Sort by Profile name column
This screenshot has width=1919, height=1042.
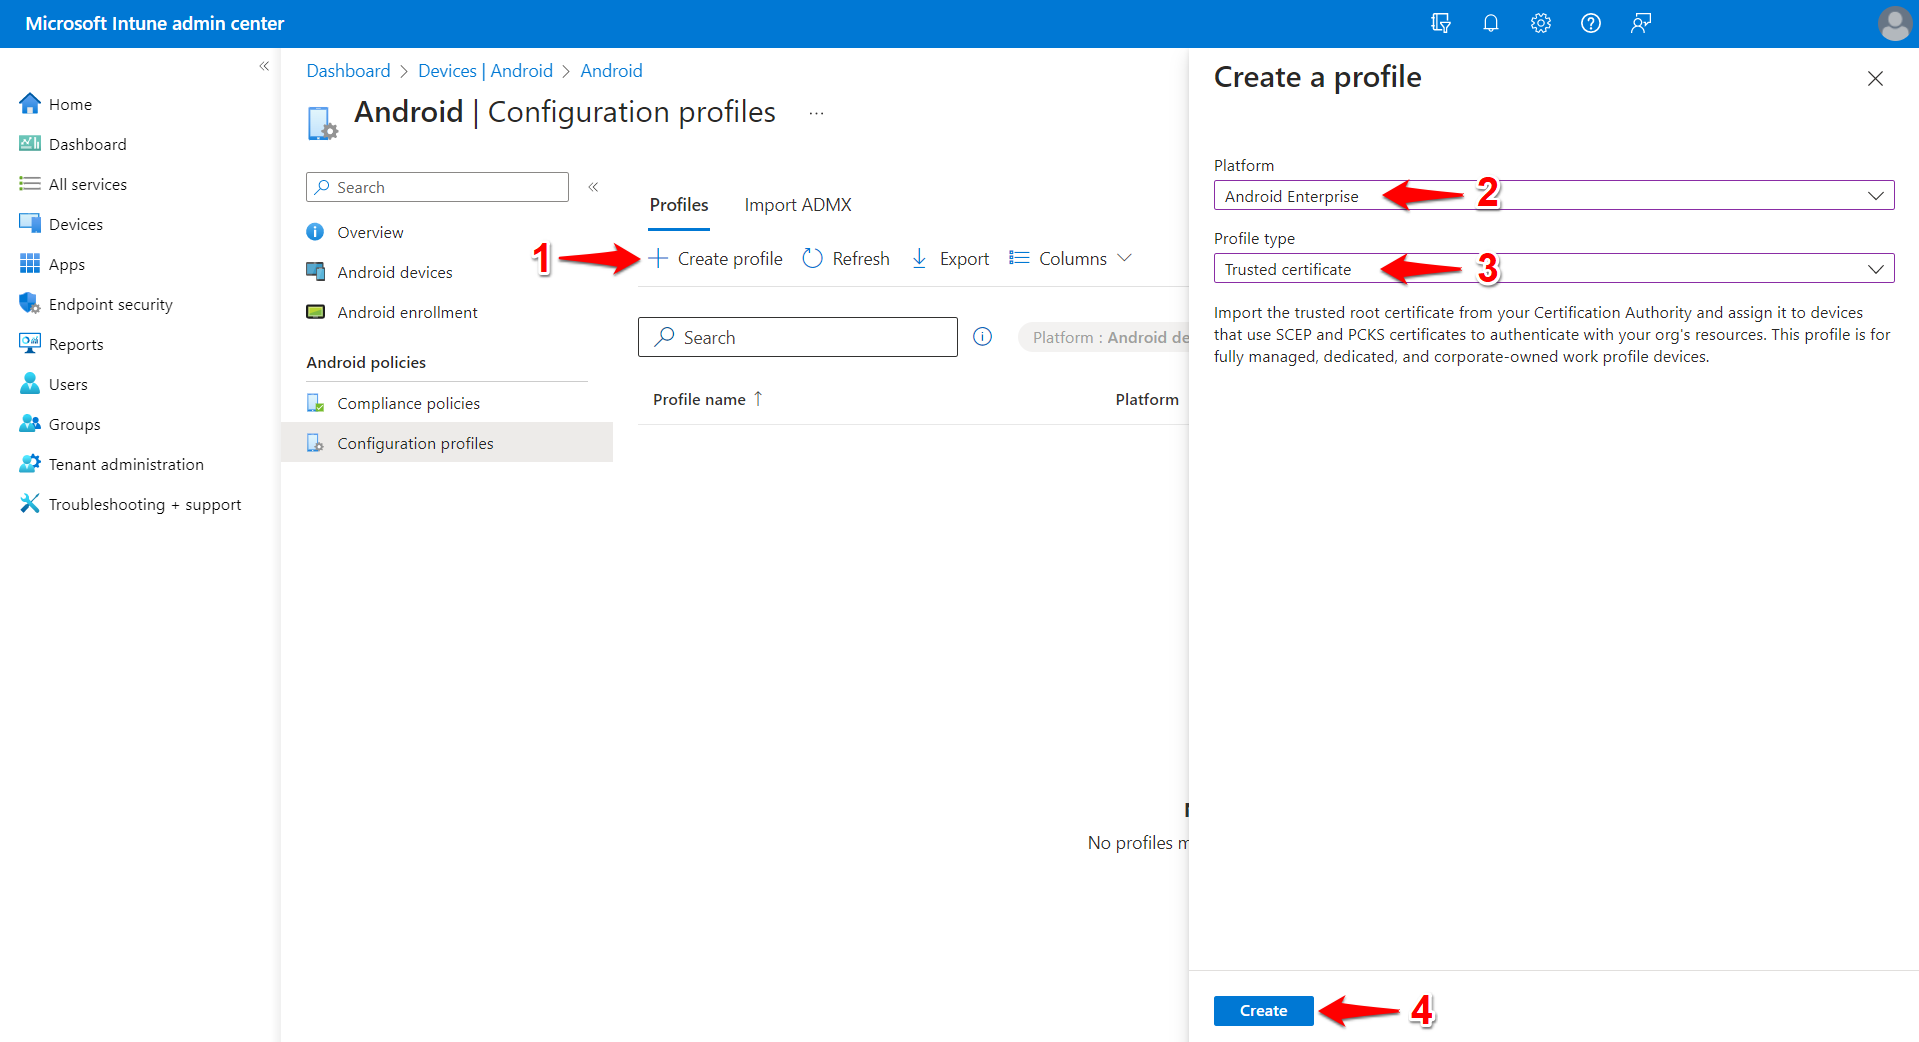[x=708, y=399]
